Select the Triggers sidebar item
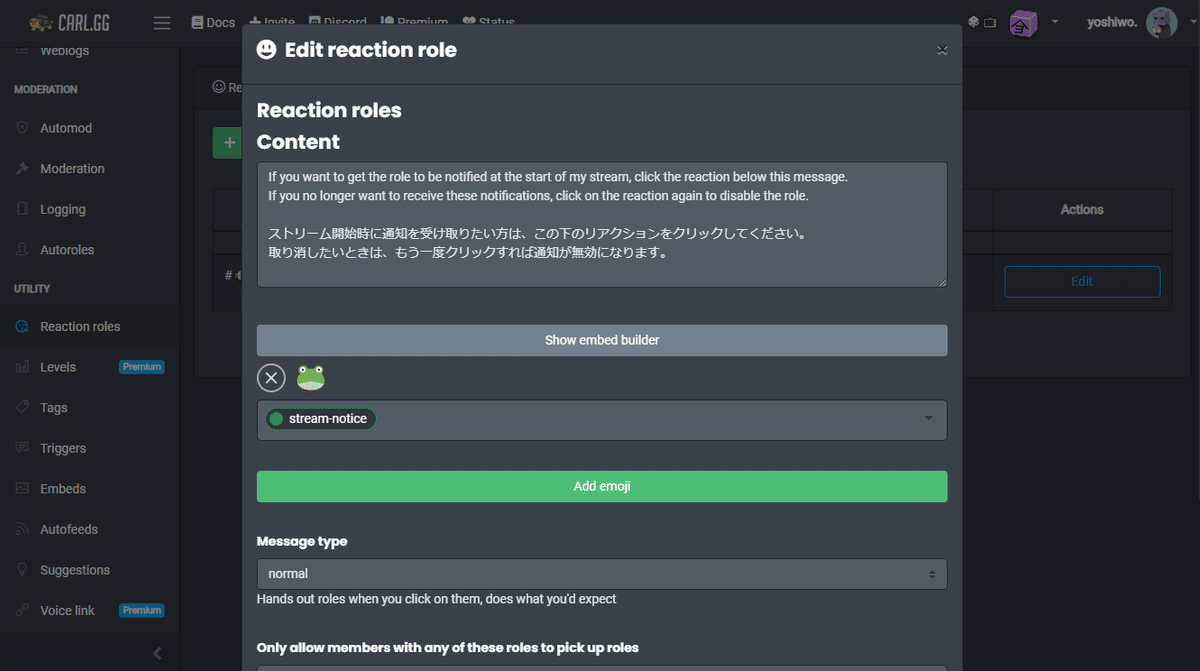The height and width of the screenshot is (671, 1200). click(60, 448)
